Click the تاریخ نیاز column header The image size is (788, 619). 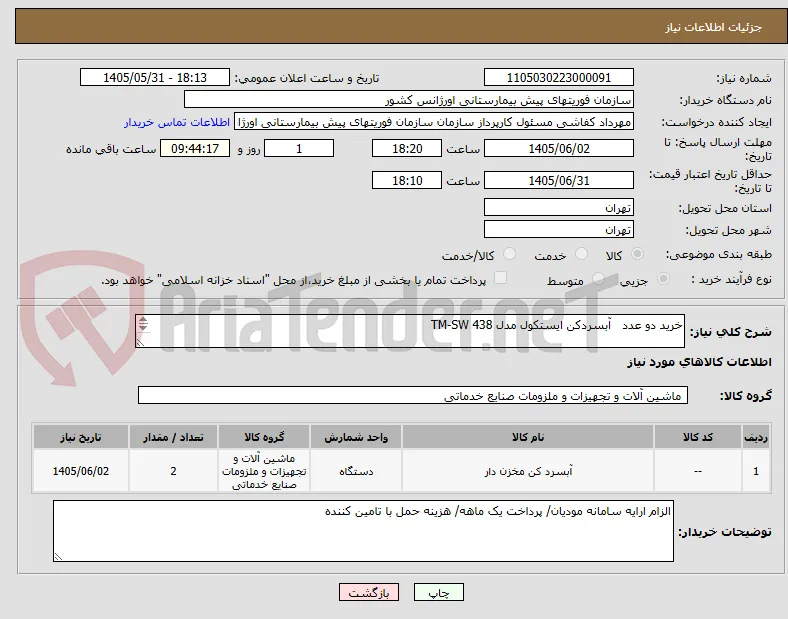[x=81, y=437]
